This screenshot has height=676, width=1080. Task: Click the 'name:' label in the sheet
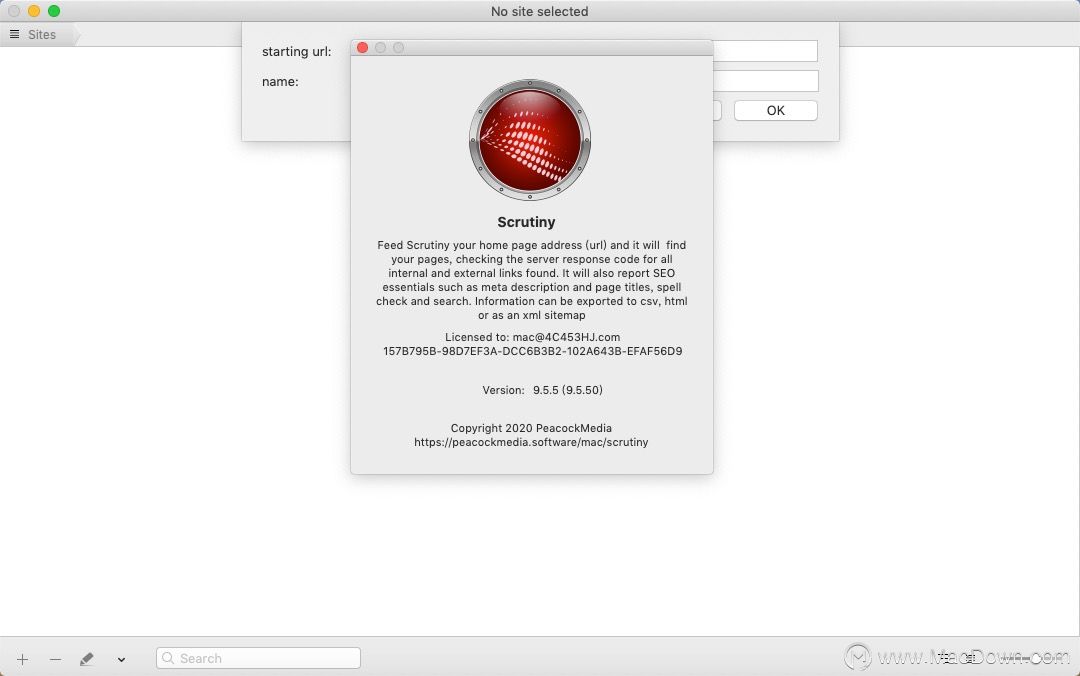tap(280, 81)
